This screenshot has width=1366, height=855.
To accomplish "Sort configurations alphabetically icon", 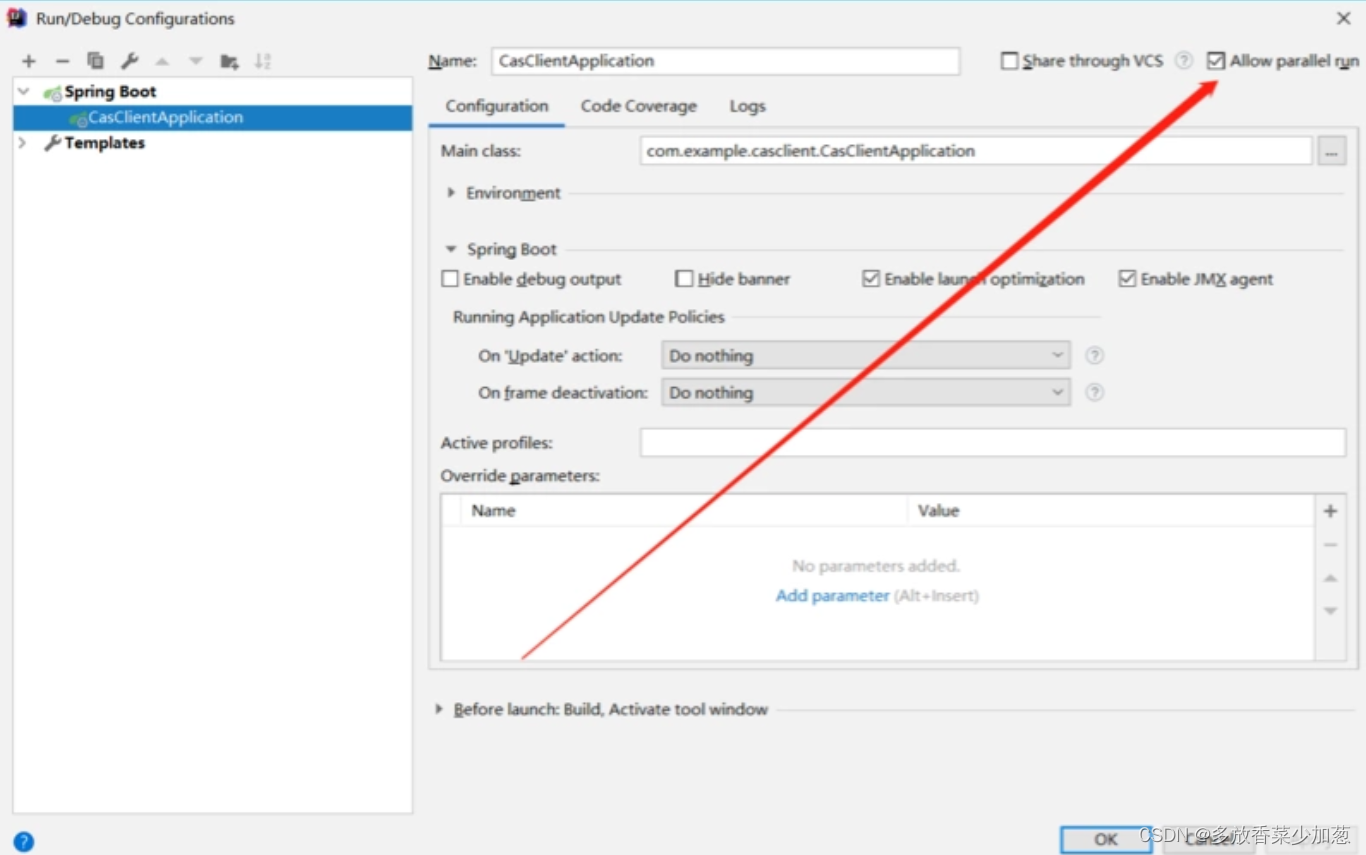I will 262,61.
